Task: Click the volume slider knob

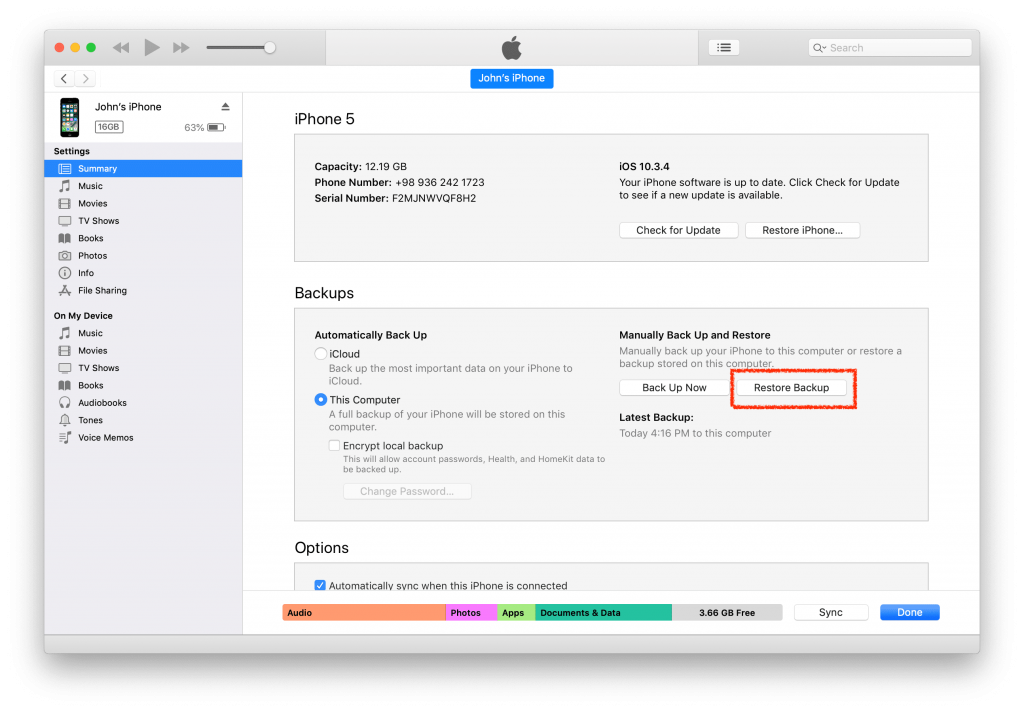Action: click(x=269, y=48)
